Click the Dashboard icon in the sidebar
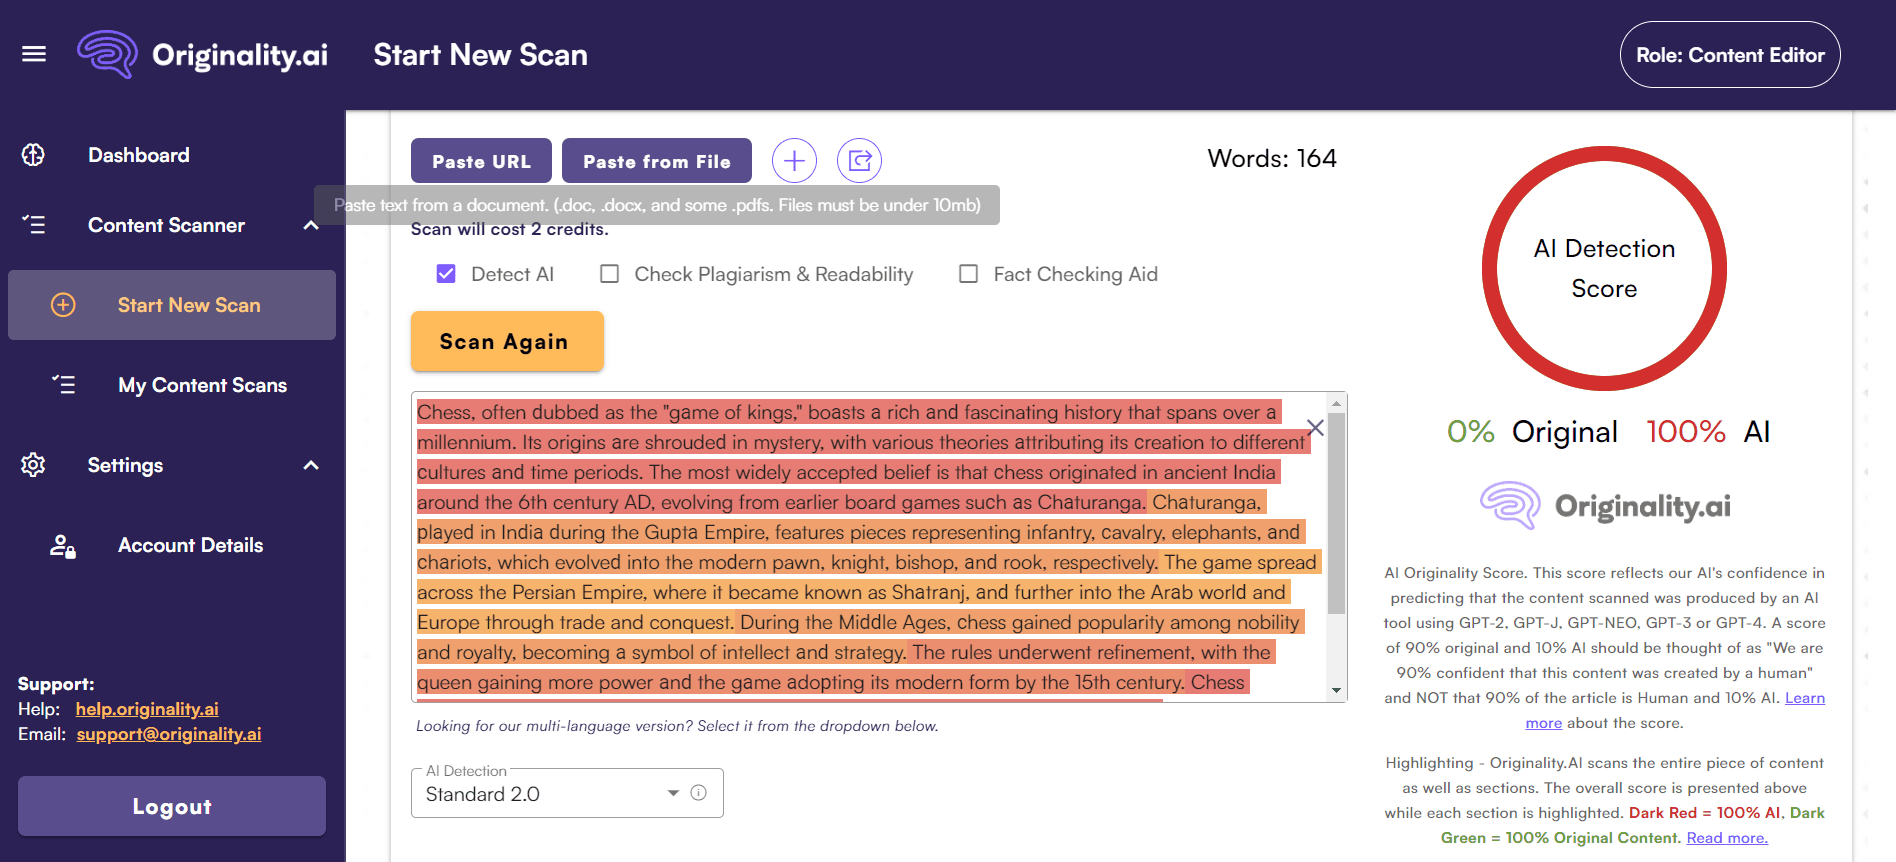 click(x=34, y=155)
